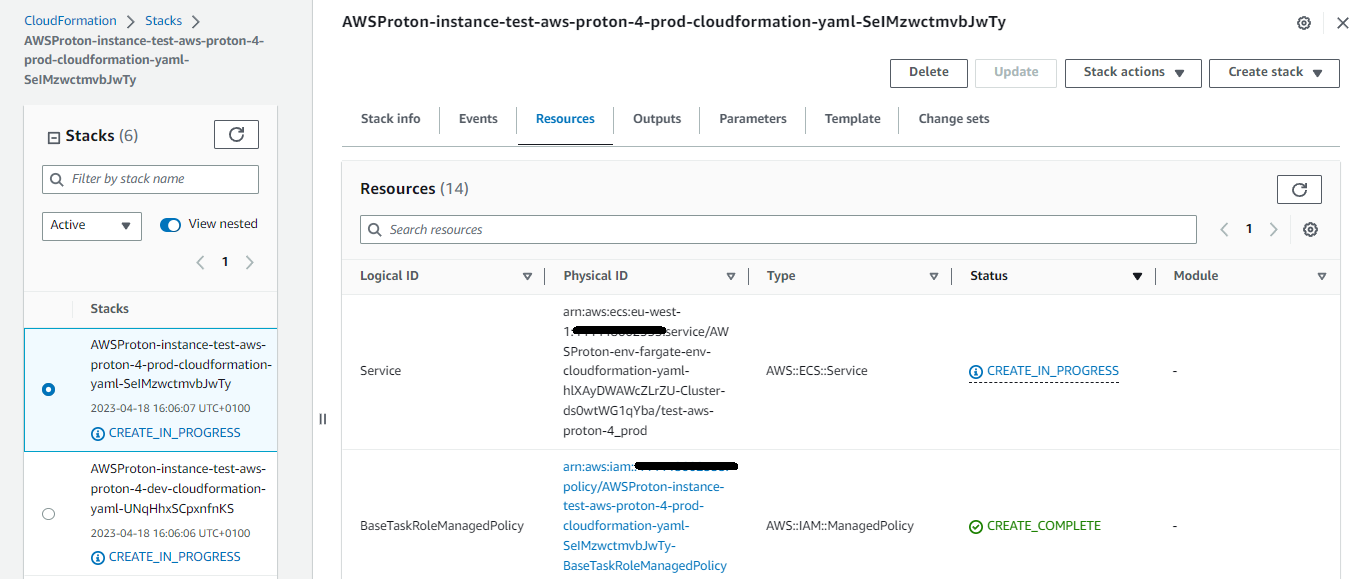
Task: Collapse the side panel using the divider handle
Action: [322, 419]
